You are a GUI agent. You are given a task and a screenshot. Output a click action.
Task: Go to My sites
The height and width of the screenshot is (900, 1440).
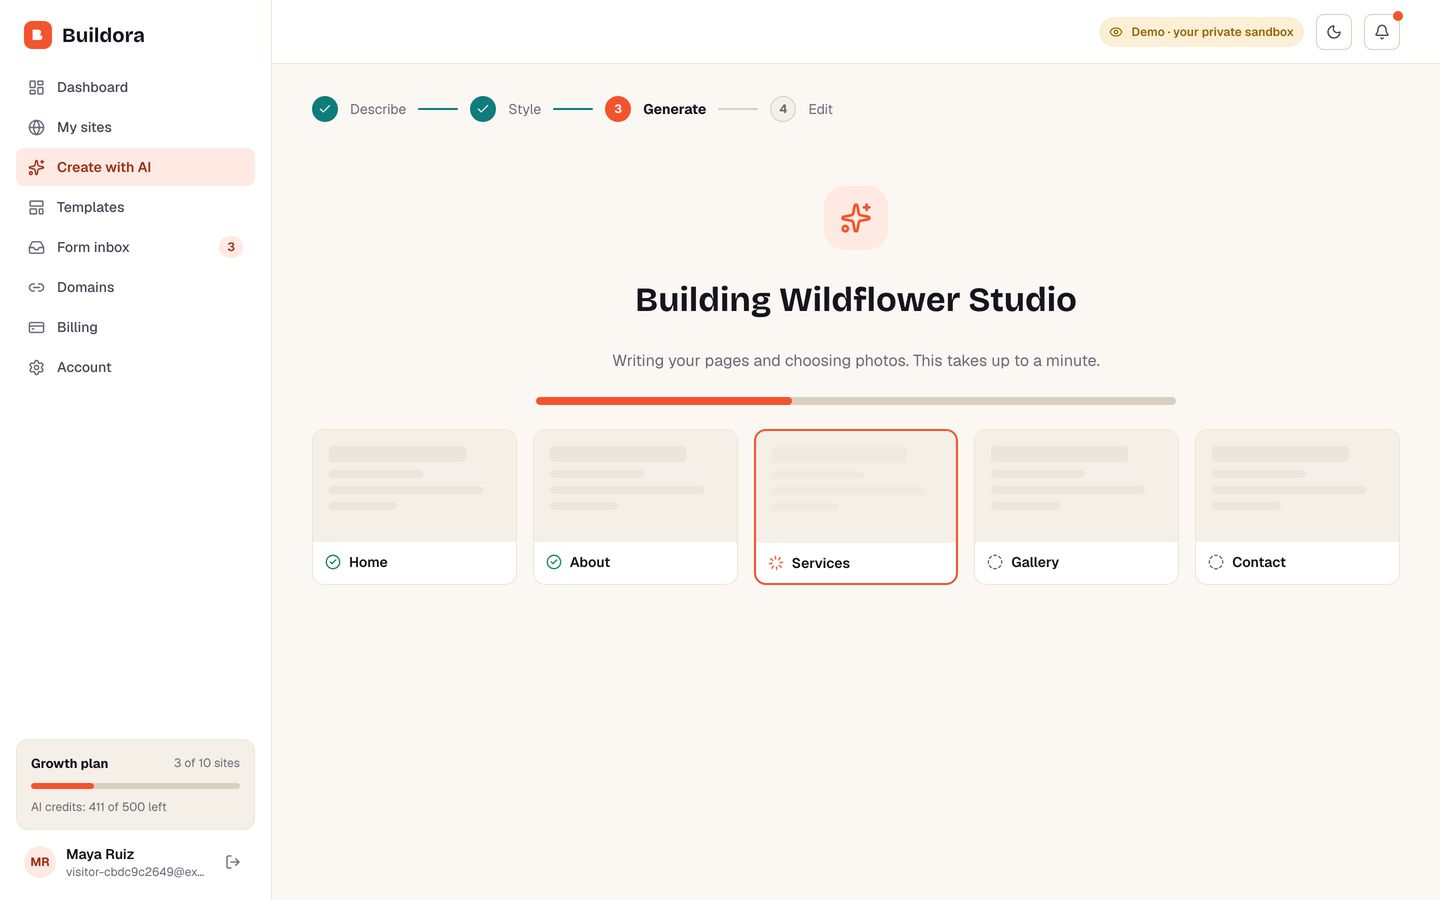point(135,127)
